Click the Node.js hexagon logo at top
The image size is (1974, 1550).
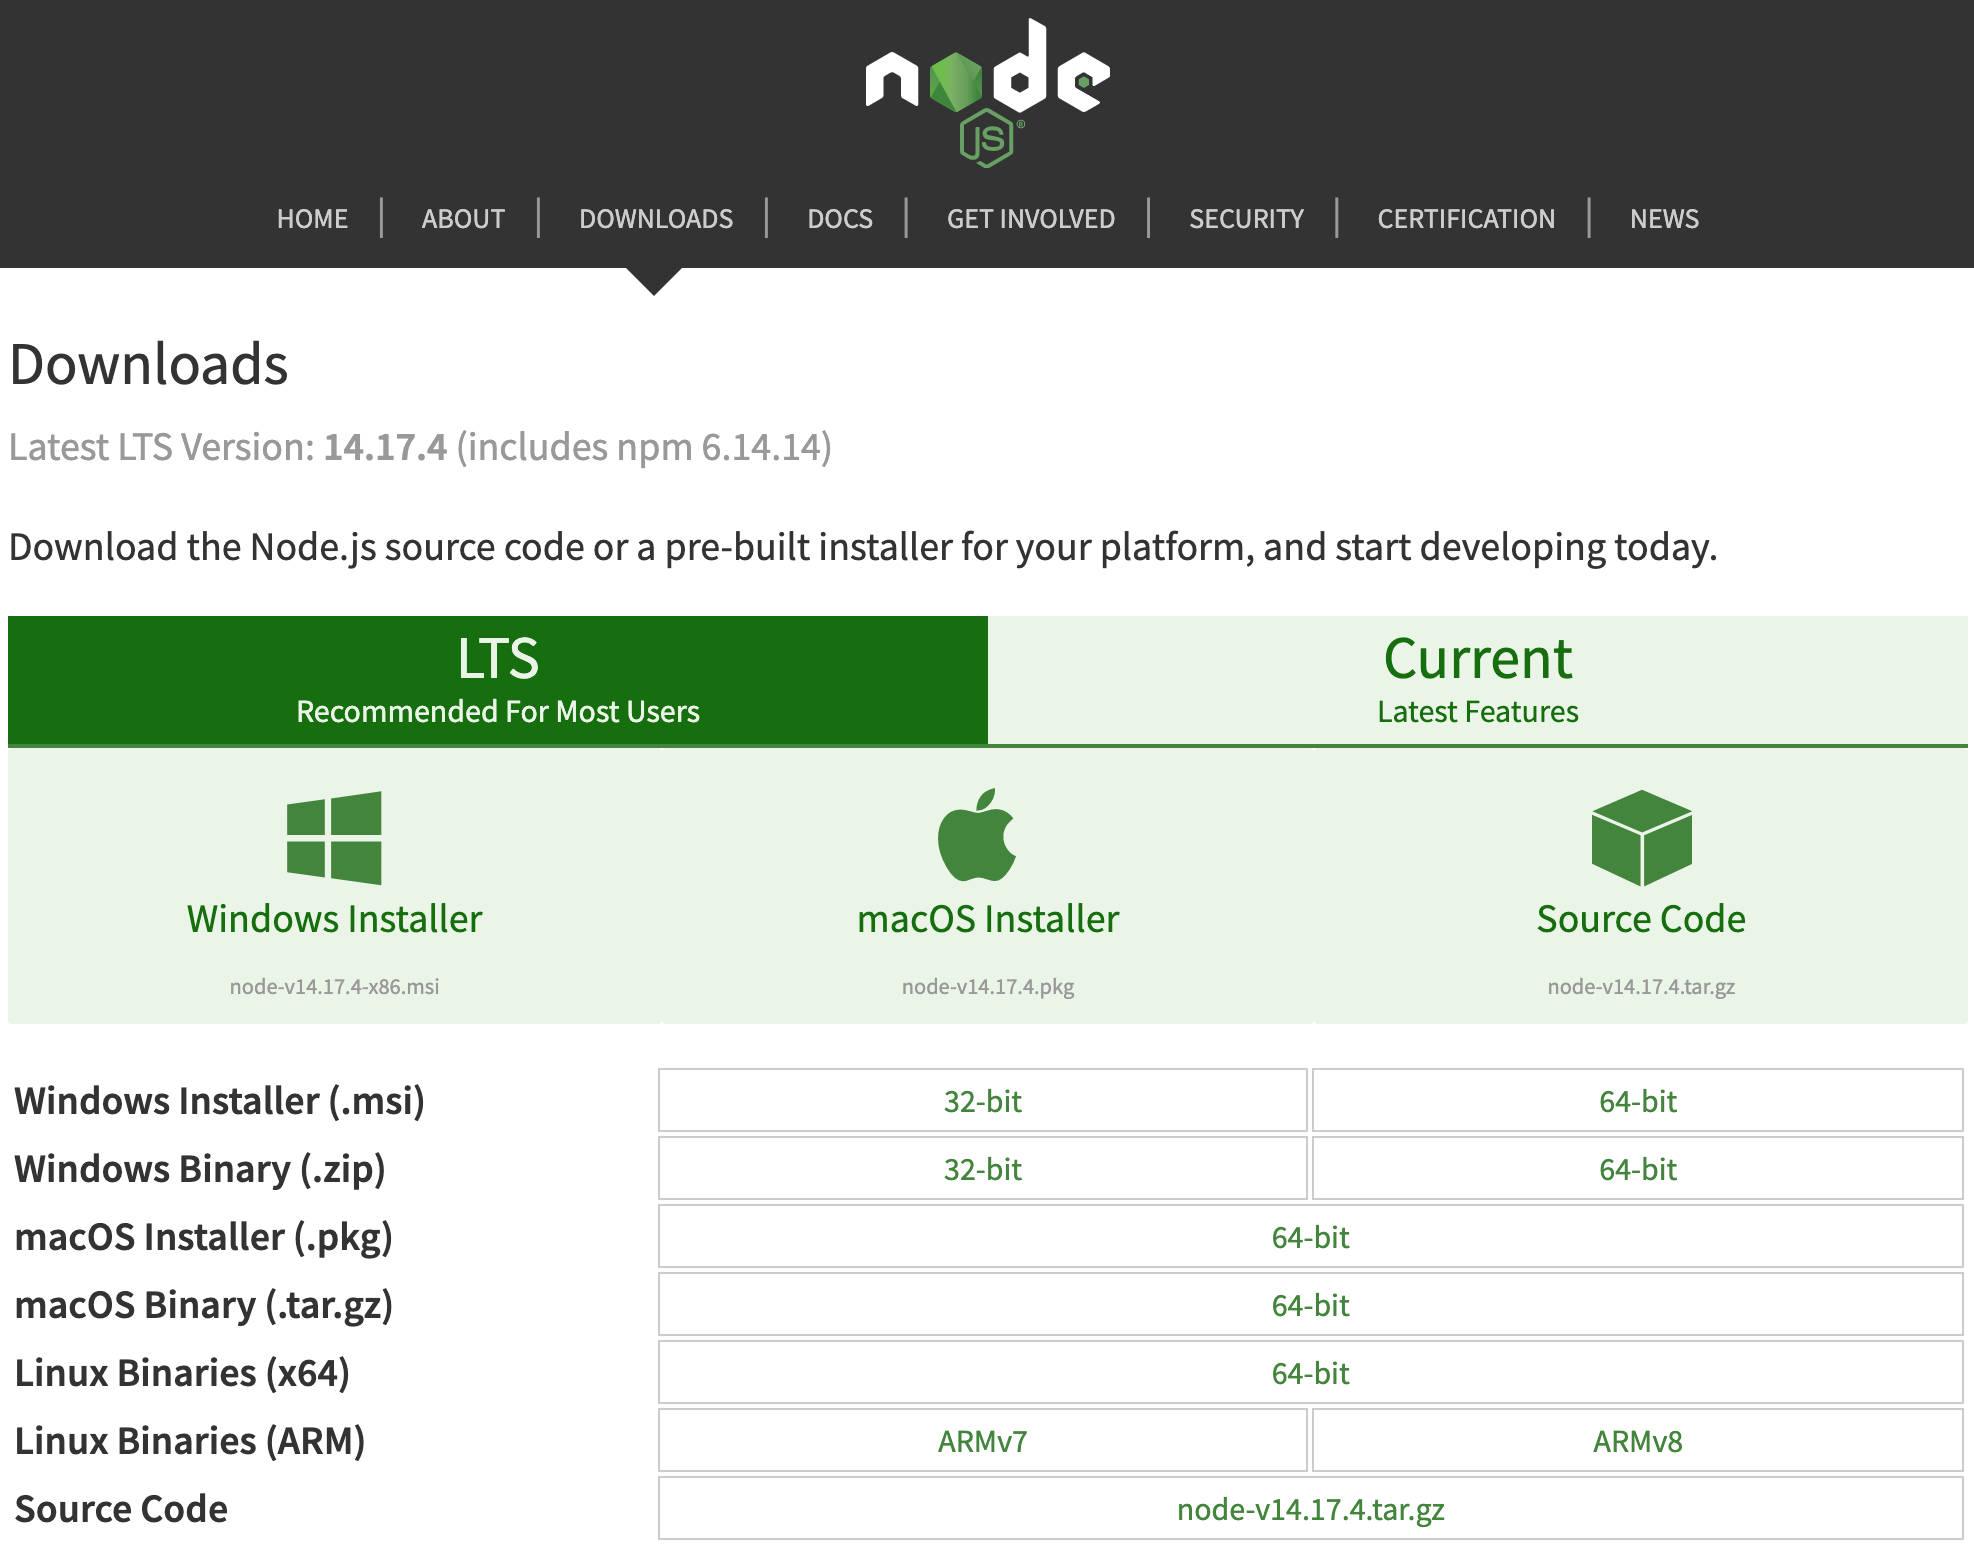(984, 88)
